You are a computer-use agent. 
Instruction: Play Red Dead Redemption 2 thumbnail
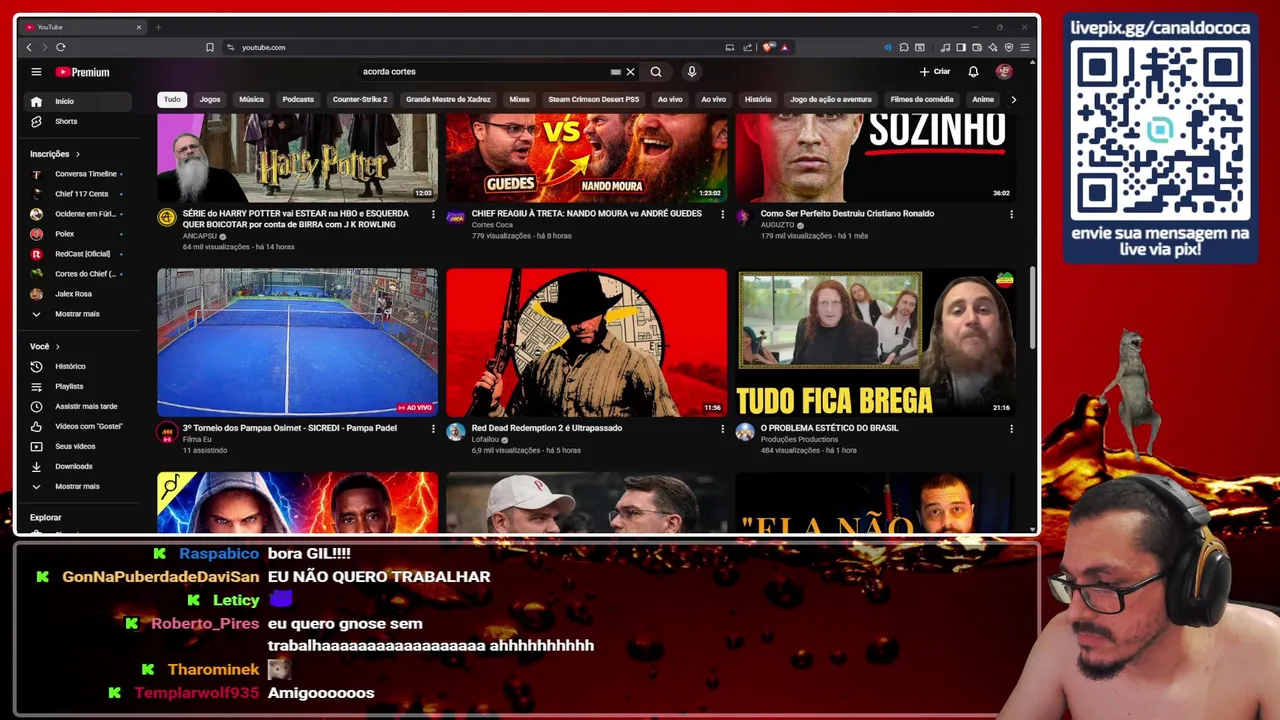pyautogui.click(x=587, y=342)
